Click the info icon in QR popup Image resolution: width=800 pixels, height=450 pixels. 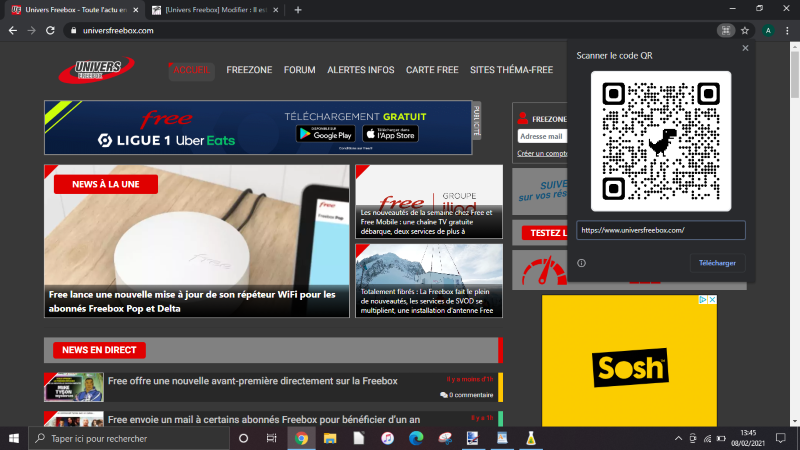coord(582,263)
